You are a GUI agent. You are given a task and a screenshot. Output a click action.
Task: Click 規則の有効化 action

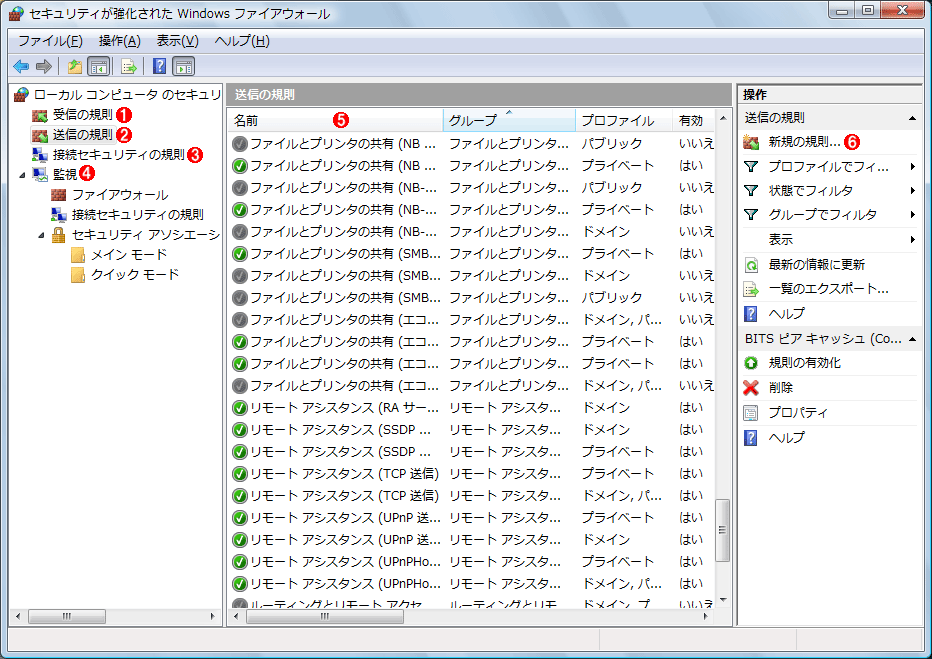[x=804, y=362]
